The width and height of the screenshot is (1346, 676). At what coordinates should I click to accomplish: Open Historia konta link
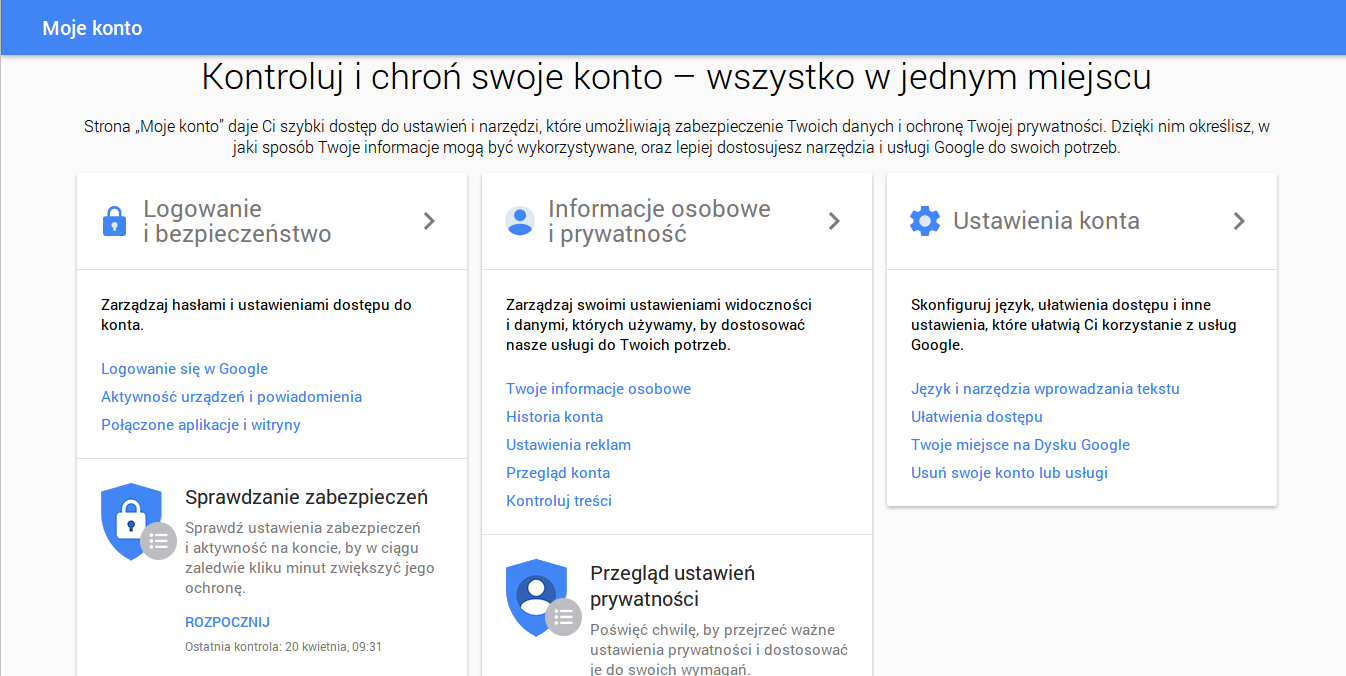tap(554, 417)
